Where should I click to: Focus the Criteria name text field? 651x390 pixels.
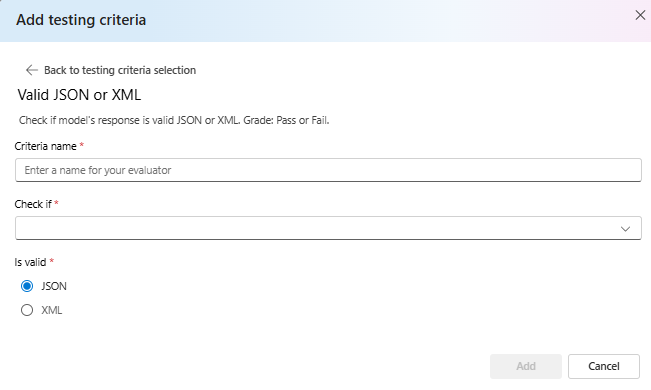tap(328, 170)
